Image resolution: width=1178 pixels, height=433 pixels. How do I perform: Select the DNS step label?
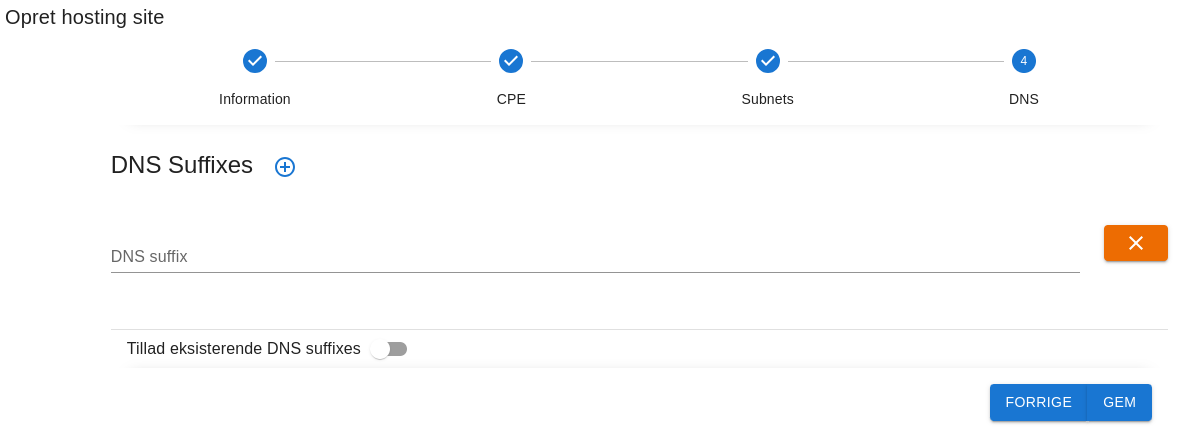1024,99
